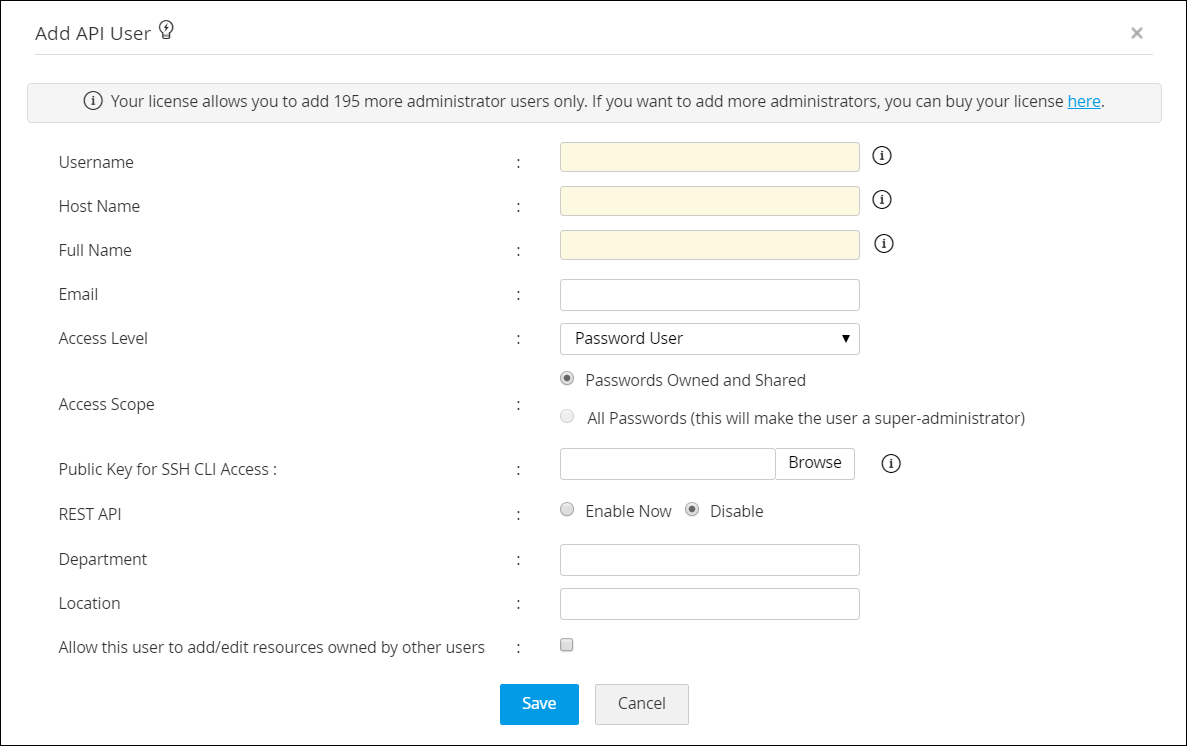The image size is (1187, 746).
Task: Cancel adding the API user
Action: tap(641, 704)
